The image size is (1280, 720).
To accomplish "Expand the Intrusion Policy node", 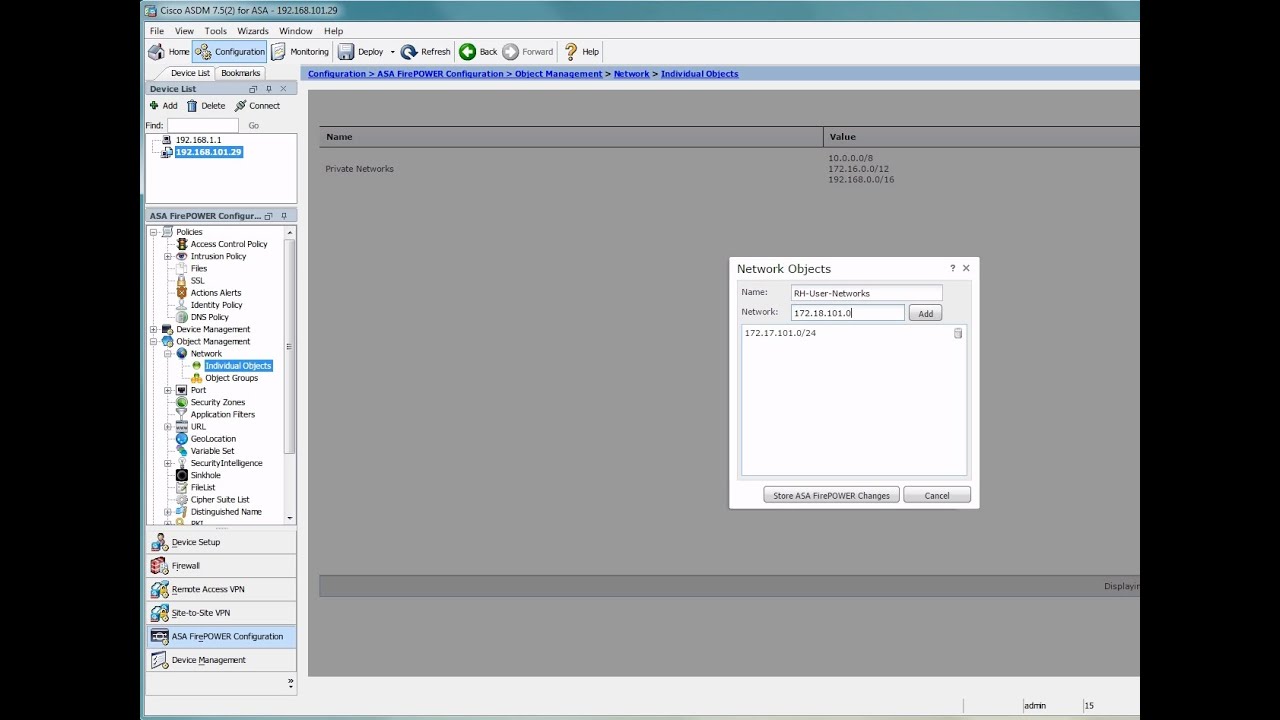I will (x=168, y=256).
